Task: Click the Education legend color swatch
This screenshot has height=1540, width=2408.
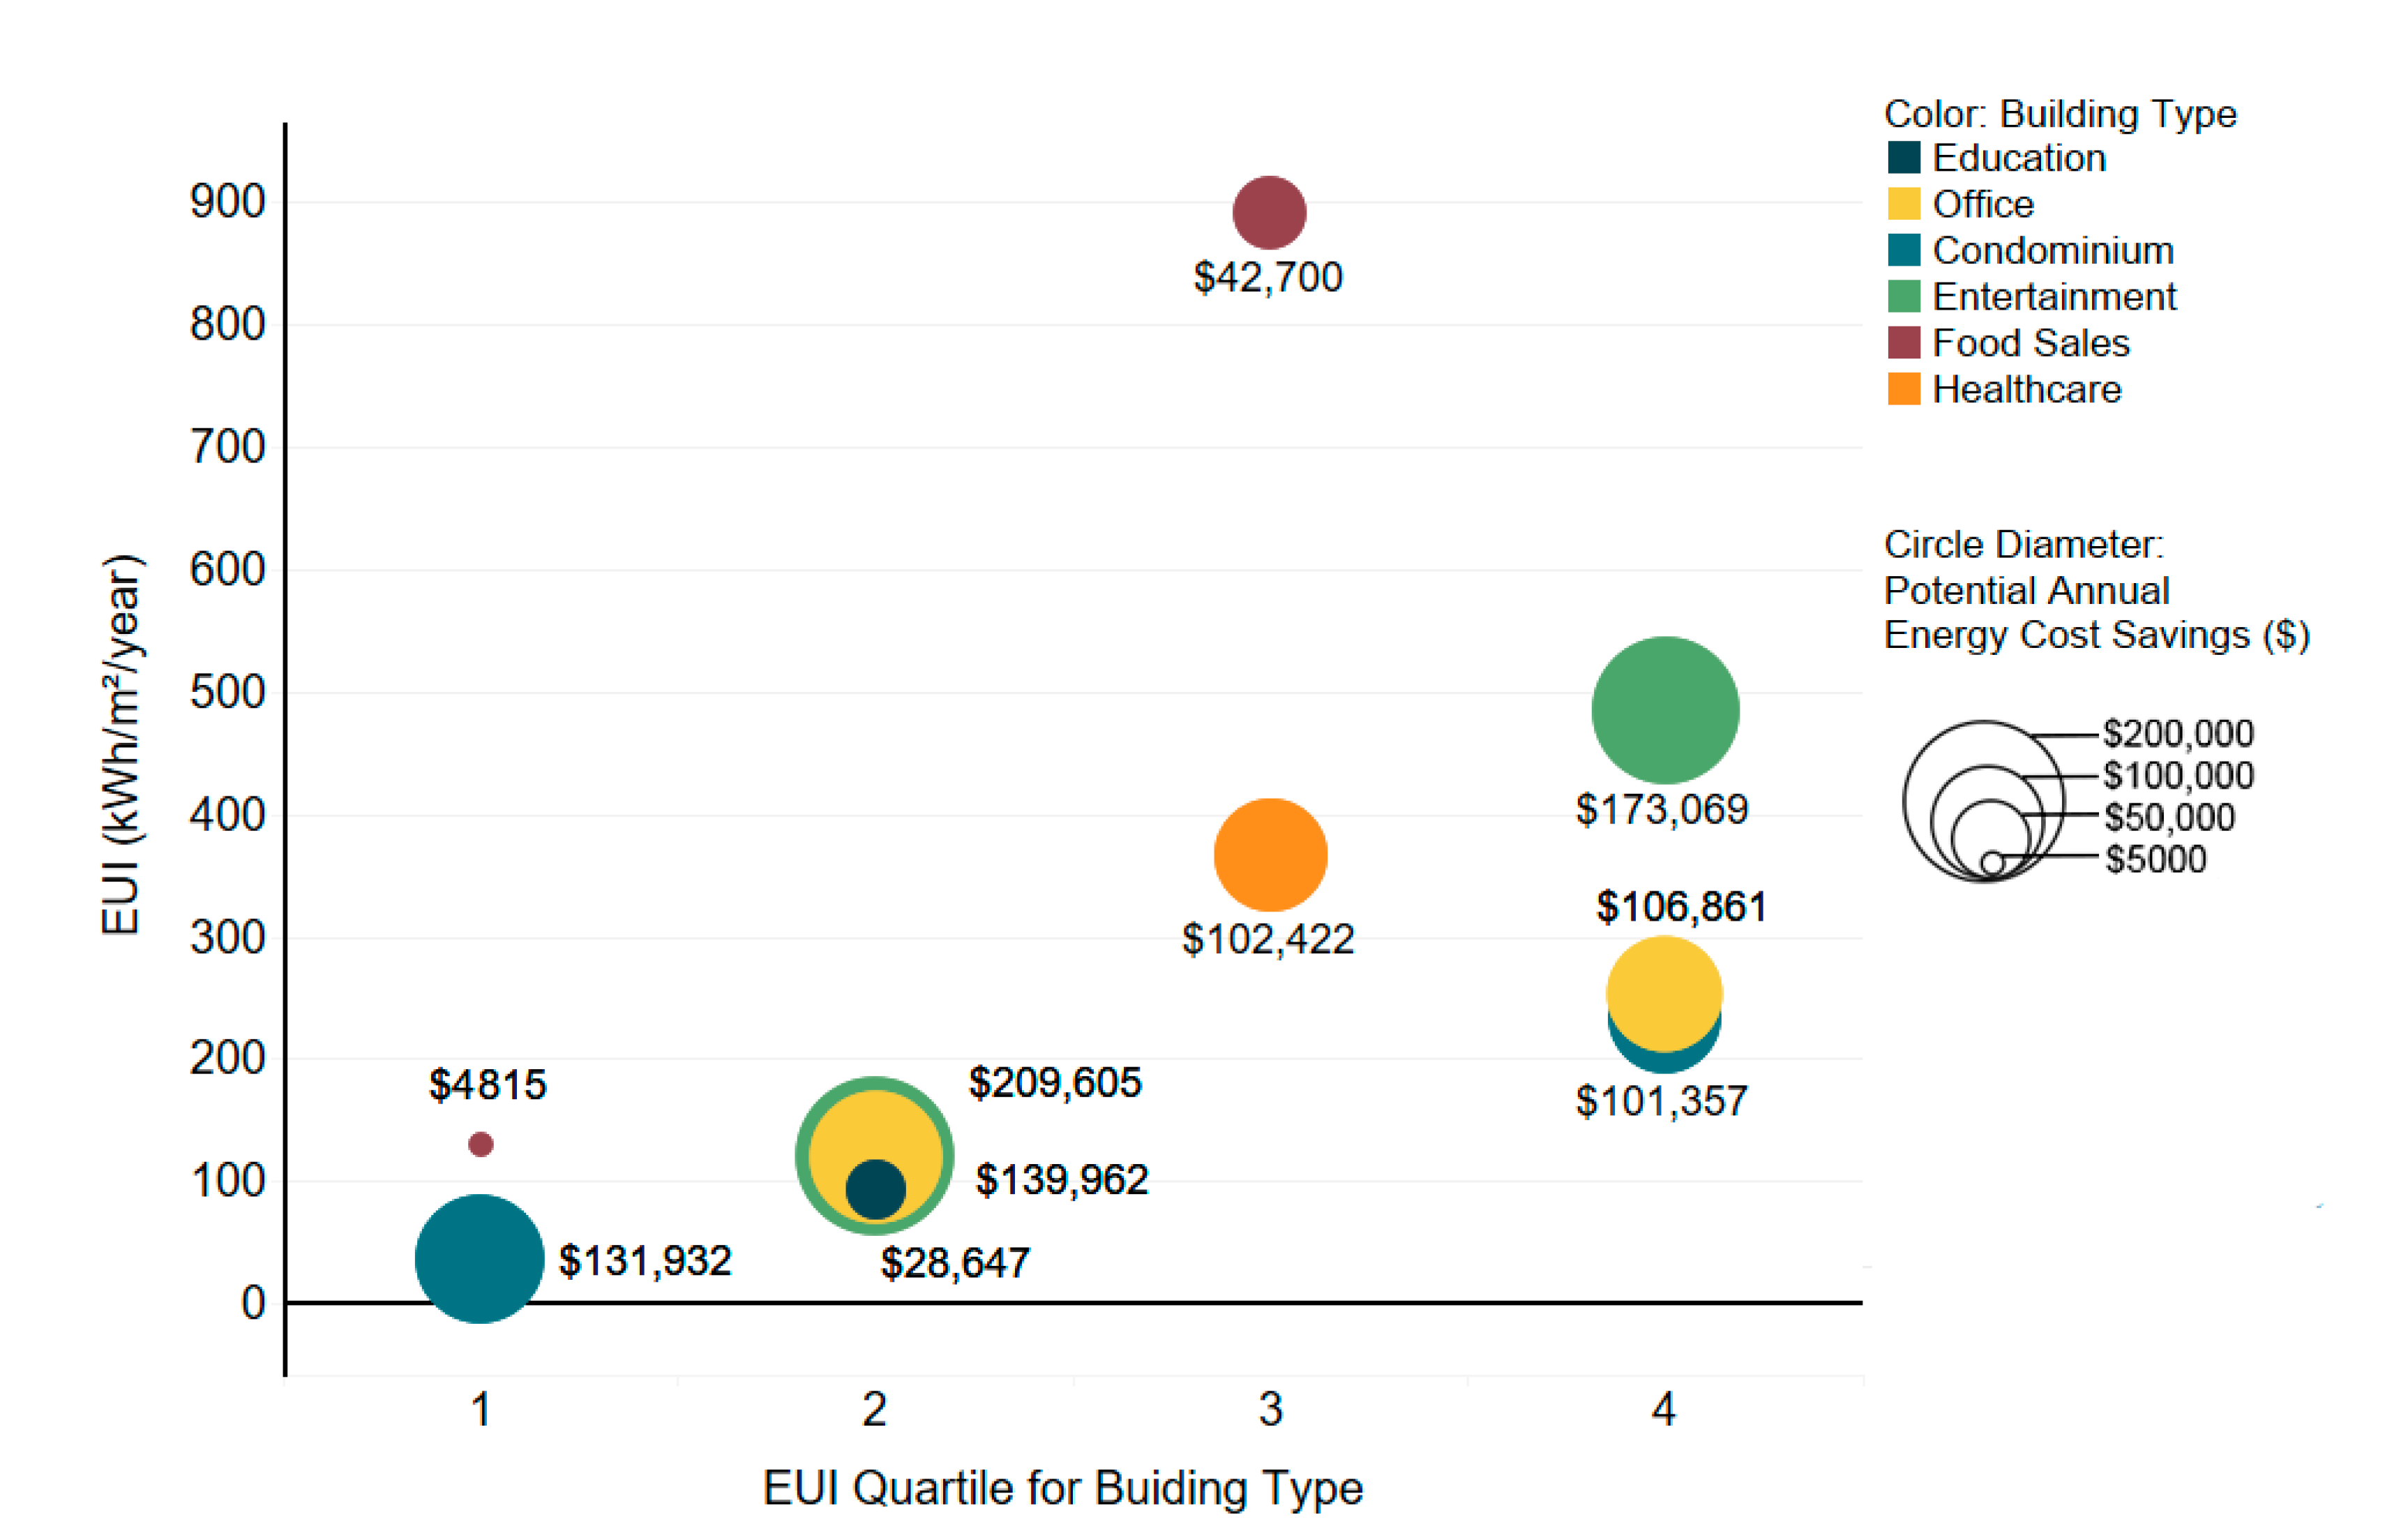Action: click(1904, 158)
